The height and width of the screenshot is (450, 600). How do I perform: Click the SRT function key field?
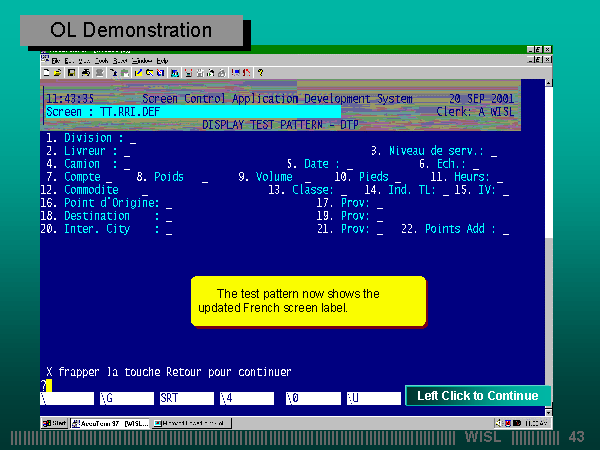(x=186, y=398)
